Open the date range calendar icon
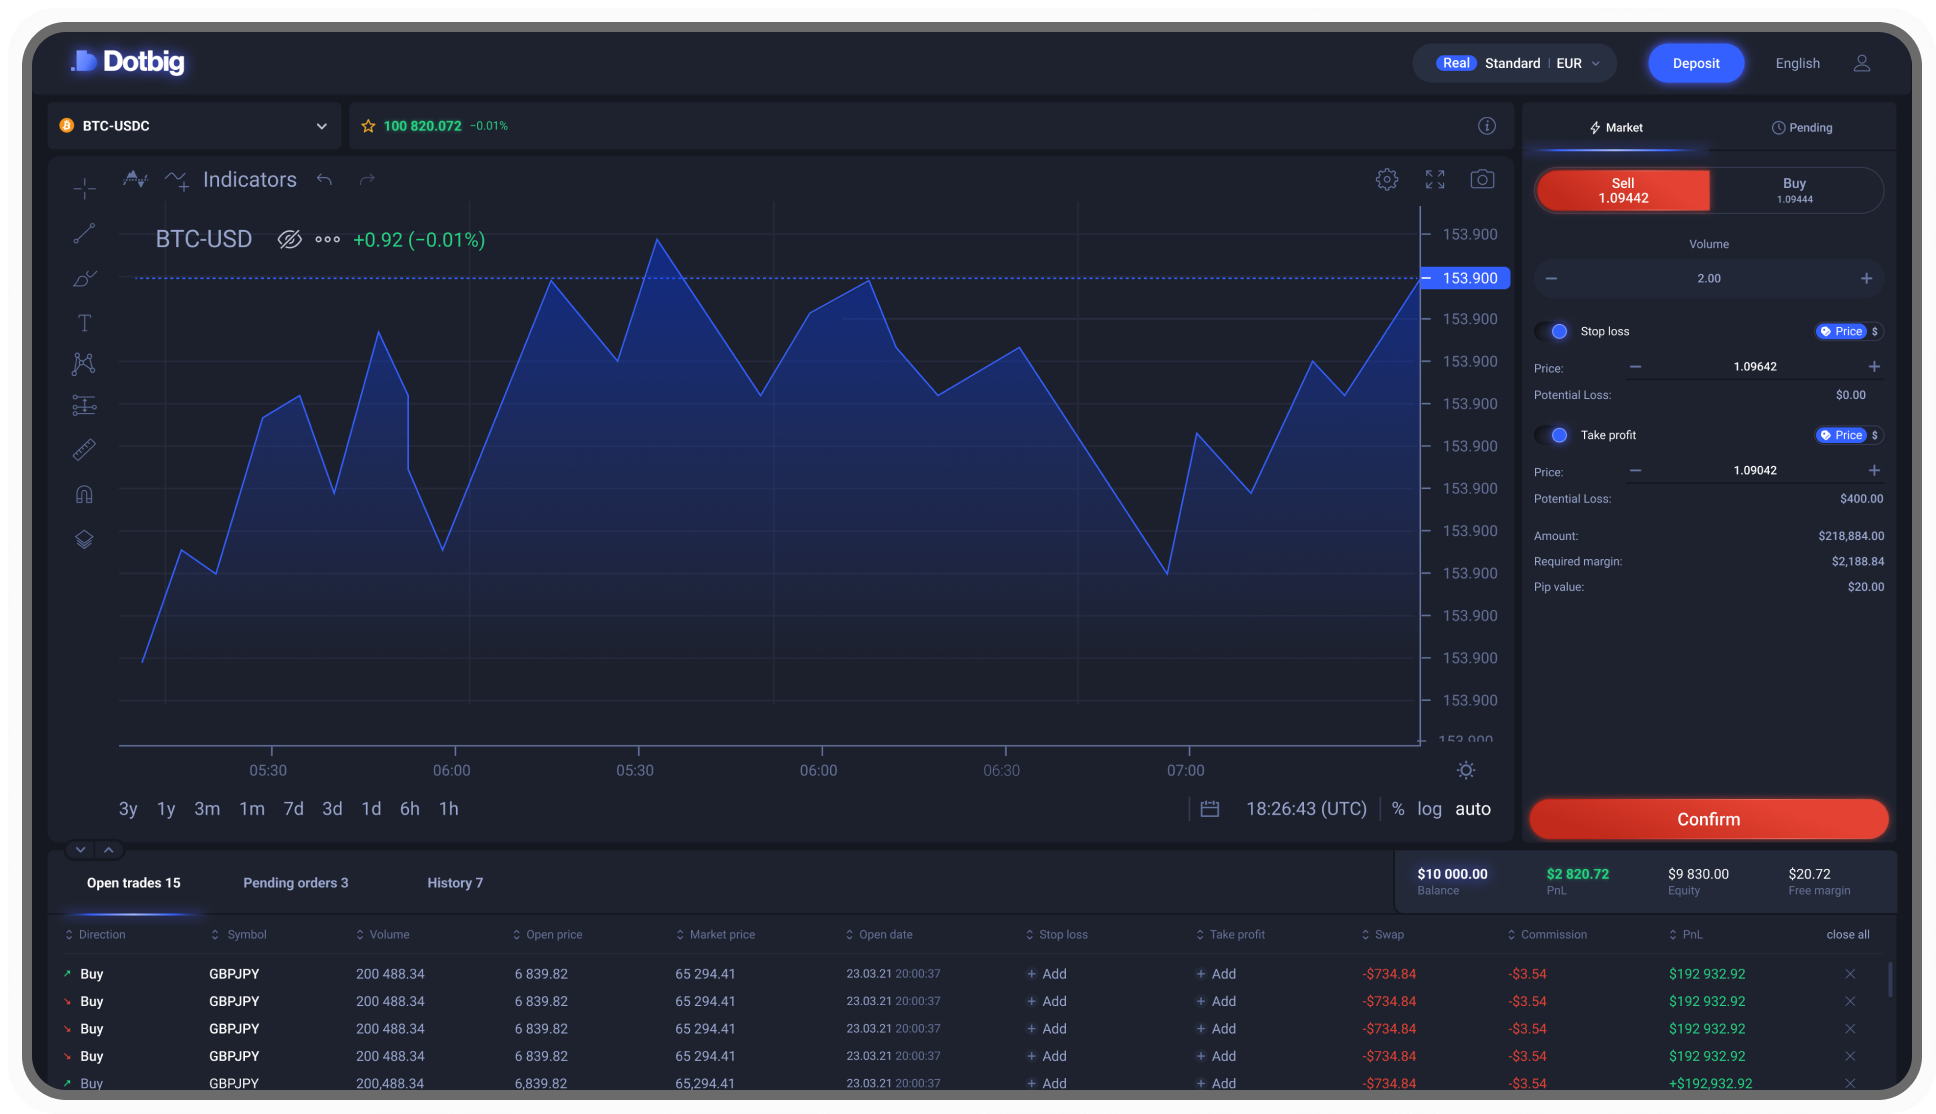The height and width of the screenshot is (1114, 1936). [1209, 808]
